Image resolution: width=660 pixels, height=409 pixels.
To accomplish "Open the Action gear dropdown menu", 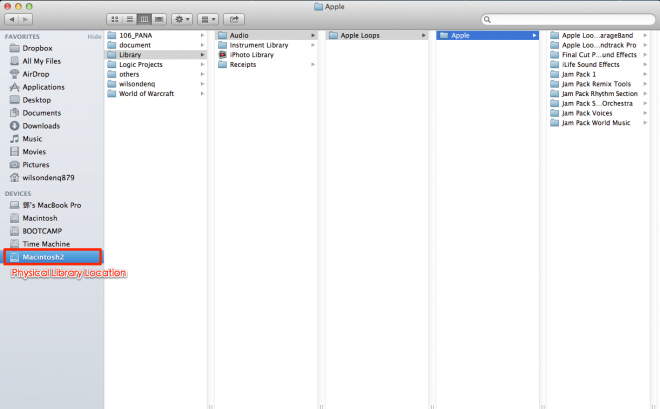I will (x=182, y=19).
